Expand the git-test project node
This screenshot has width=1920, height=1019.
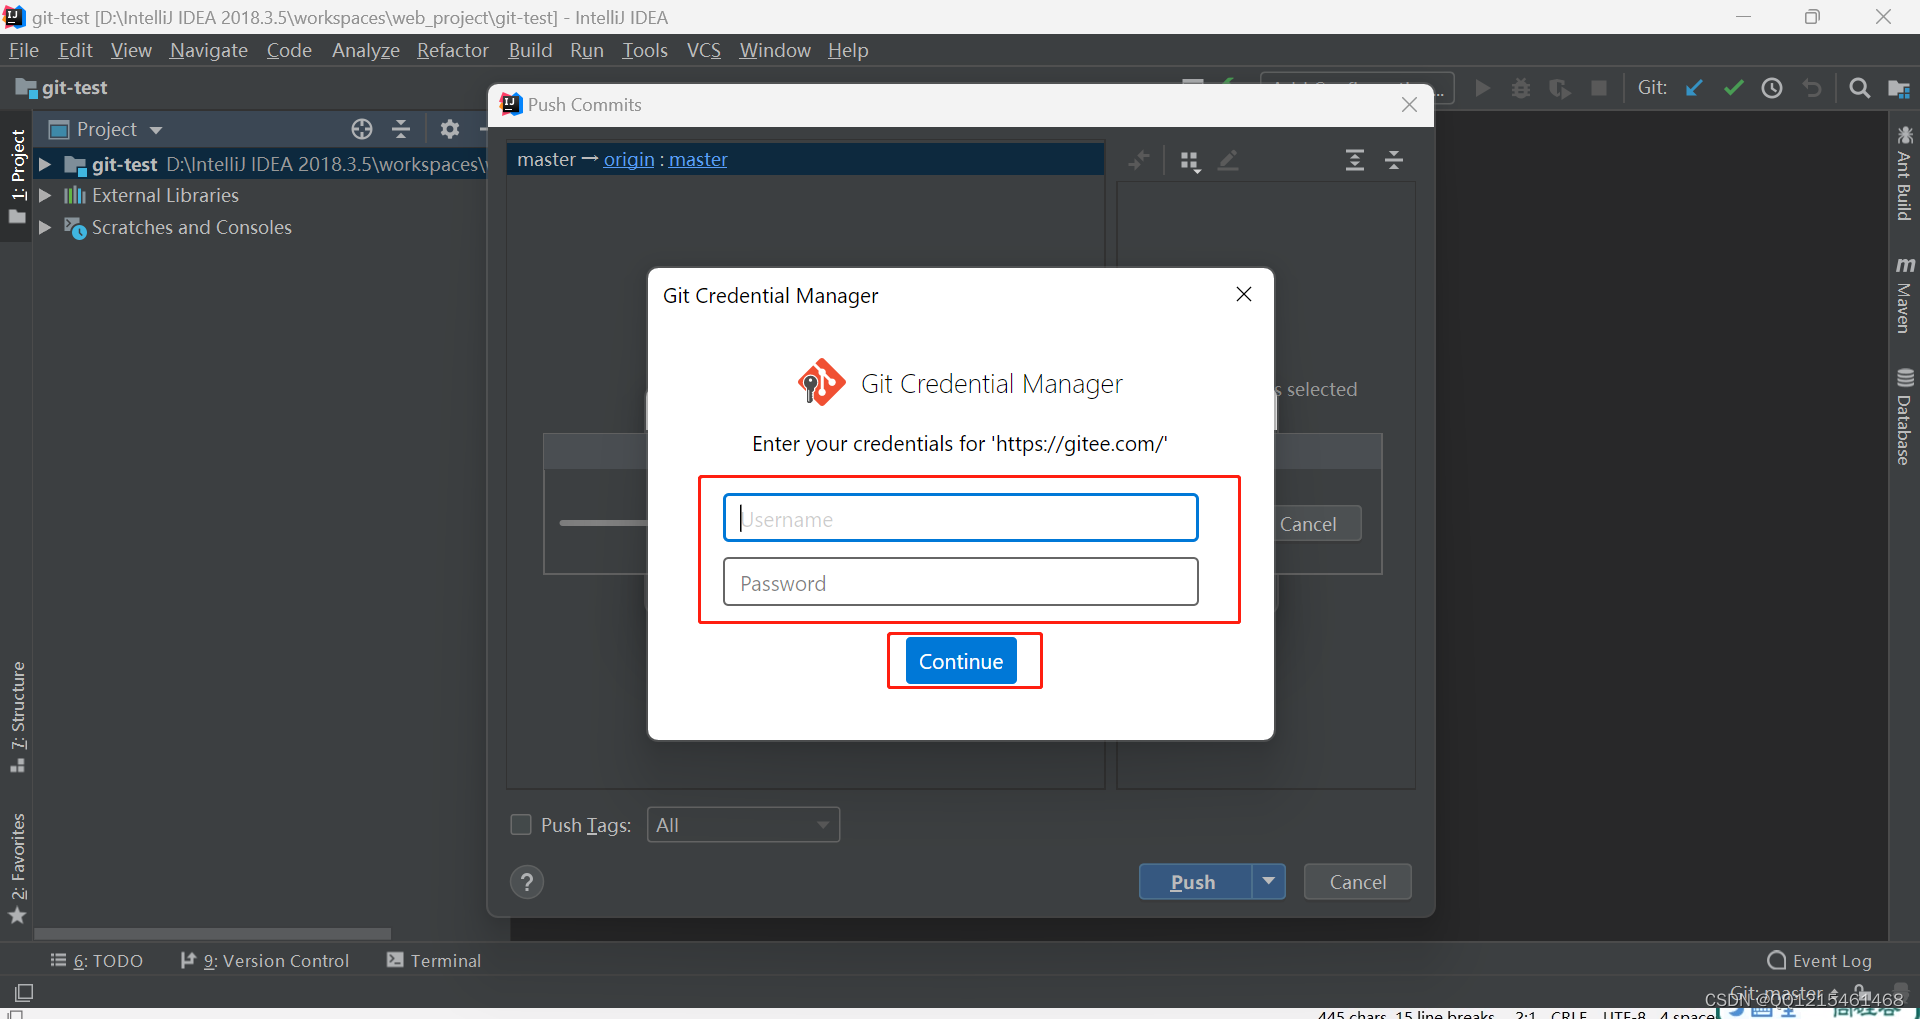45,164
